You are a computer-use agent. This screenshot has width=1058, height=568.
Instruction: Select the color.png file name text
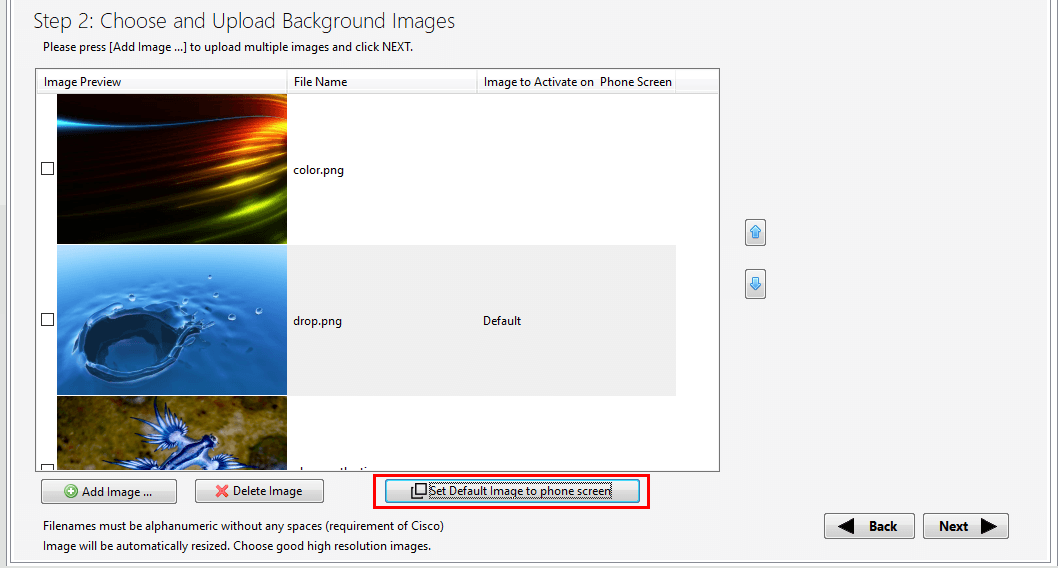point(318,170)
